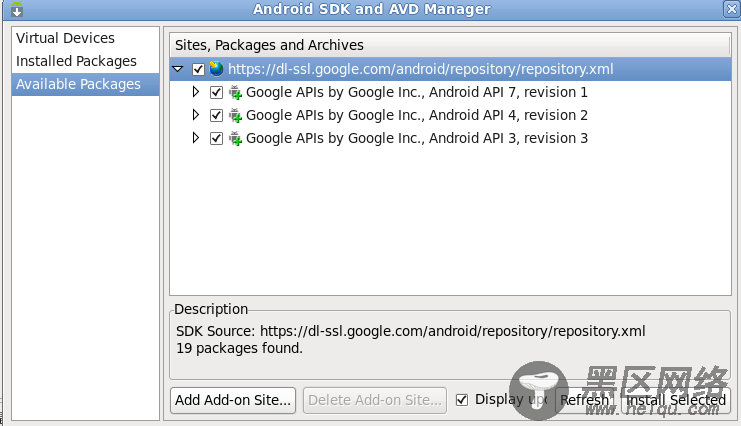Click the Delete Add-on Site button
Image resolution: width=741 pixels, height=426 pixels.
click(375, 400)
